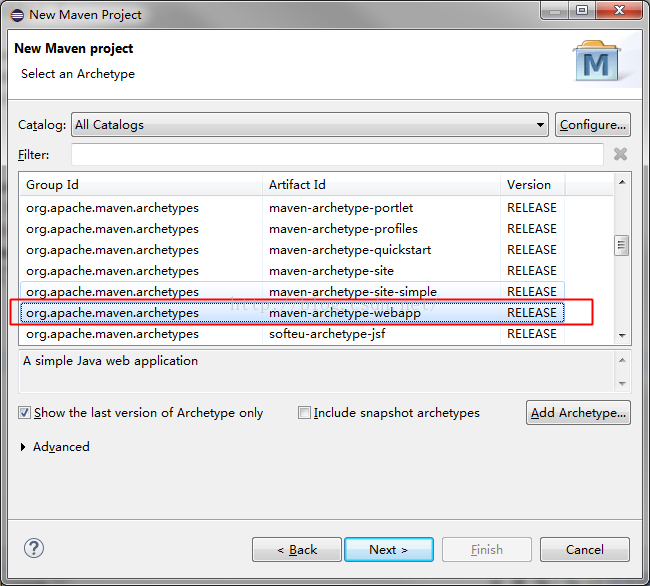This screenshot has height=586, width=650.
Task: Click the Configure... button
Action: click(593, 124)
